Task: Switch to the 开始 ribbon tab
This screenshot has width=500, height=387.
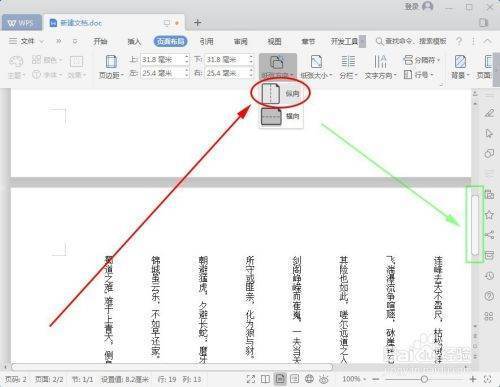Action: coord(100,41)
